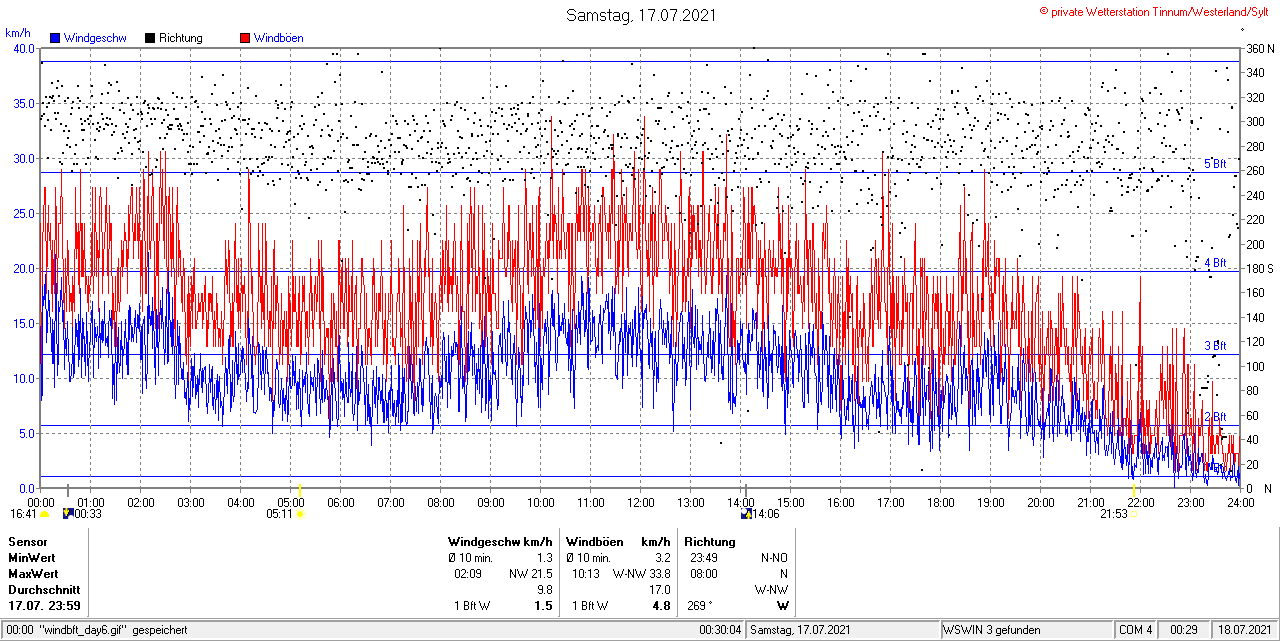Click the 00:30:04 status bar time
This screenshot has width=1280, height=641.
click(x=720, y=630)
